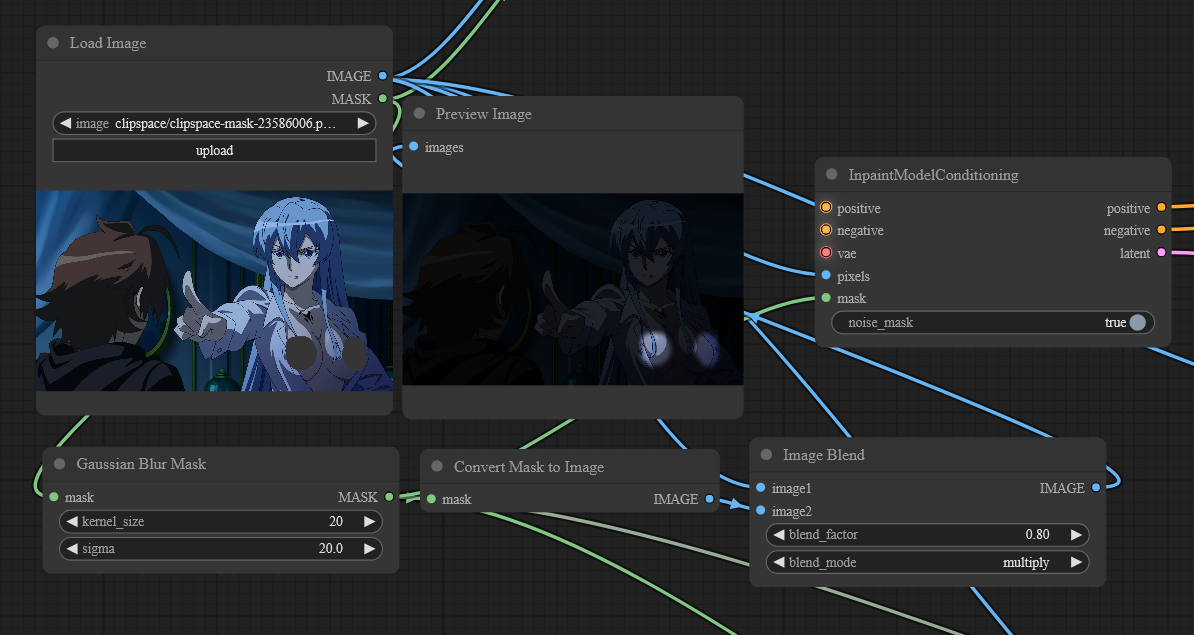This screenshot has width=1194, height=635.
Task: Click the Gaussian Blur Mask node title
Action: pyautogui.click(x=141, y=464)
